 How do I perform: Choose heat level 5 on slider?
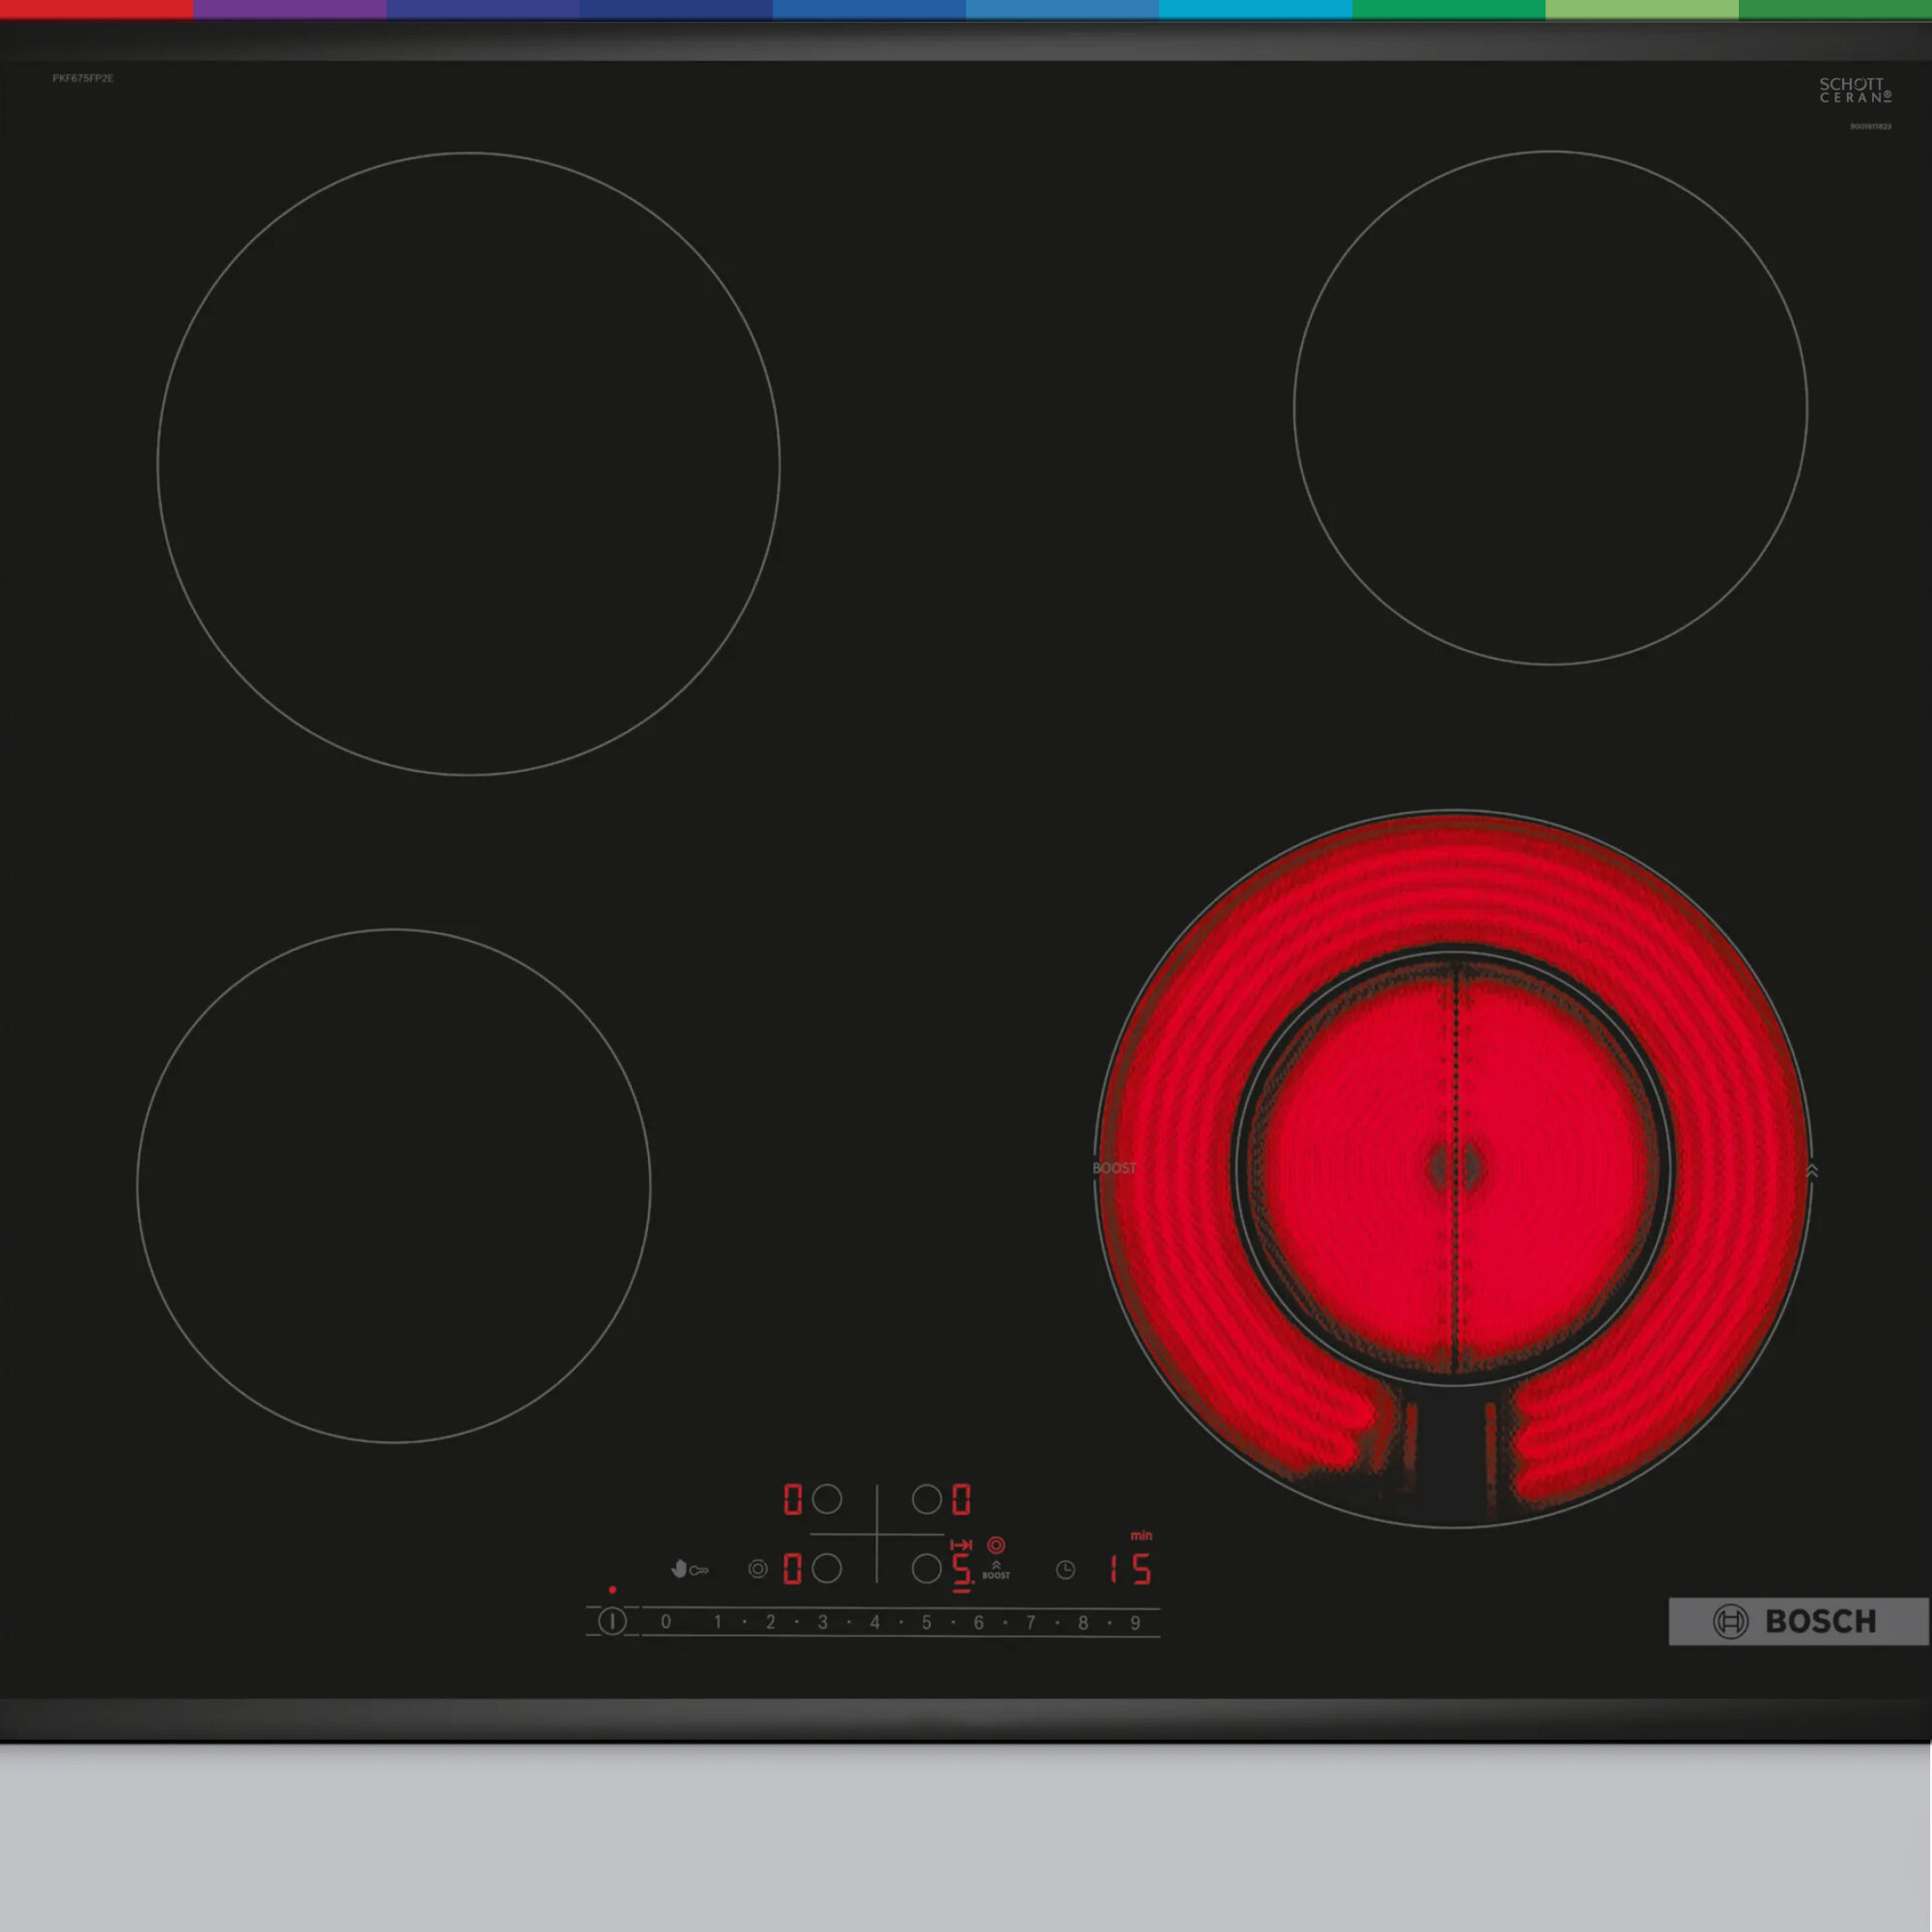927,1622
